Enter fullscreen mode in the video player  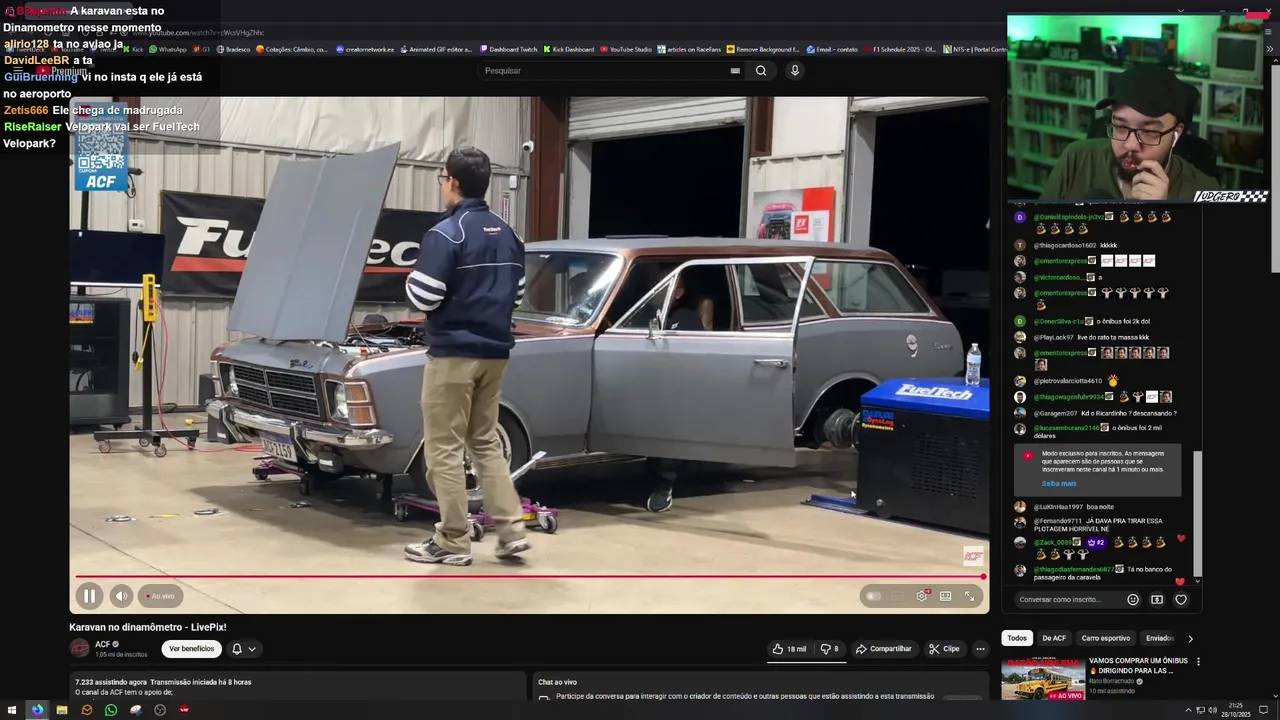969,596
